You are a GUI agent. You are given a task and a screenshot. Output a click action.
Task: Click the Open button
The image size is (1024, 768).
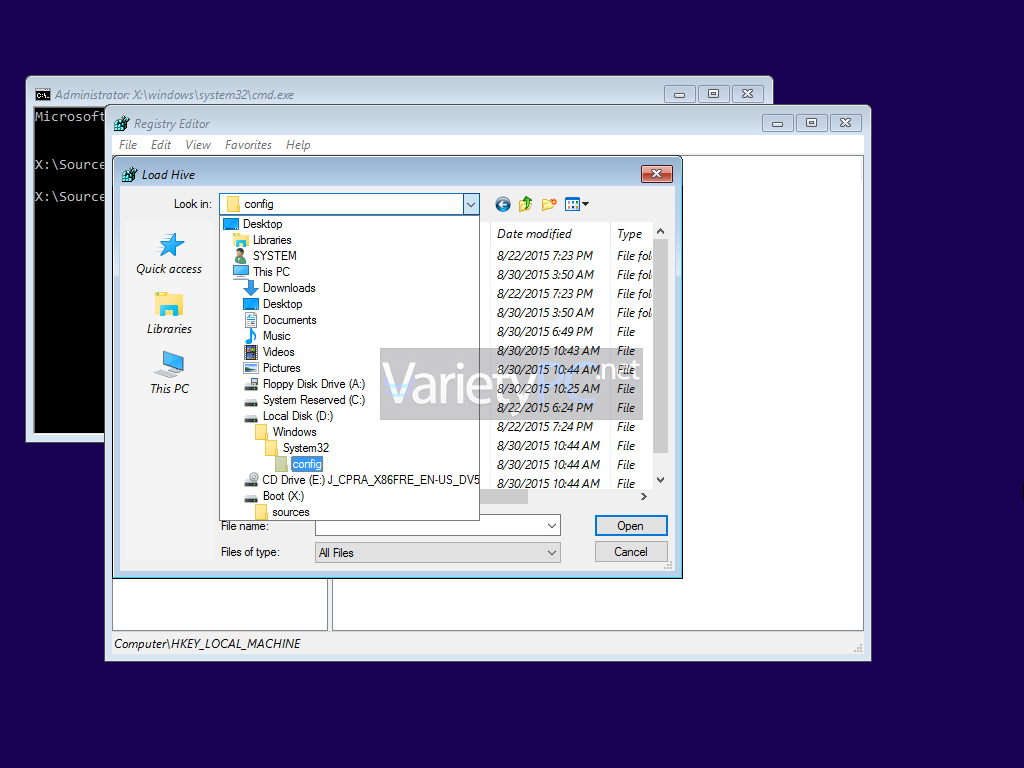pos(631,526)
